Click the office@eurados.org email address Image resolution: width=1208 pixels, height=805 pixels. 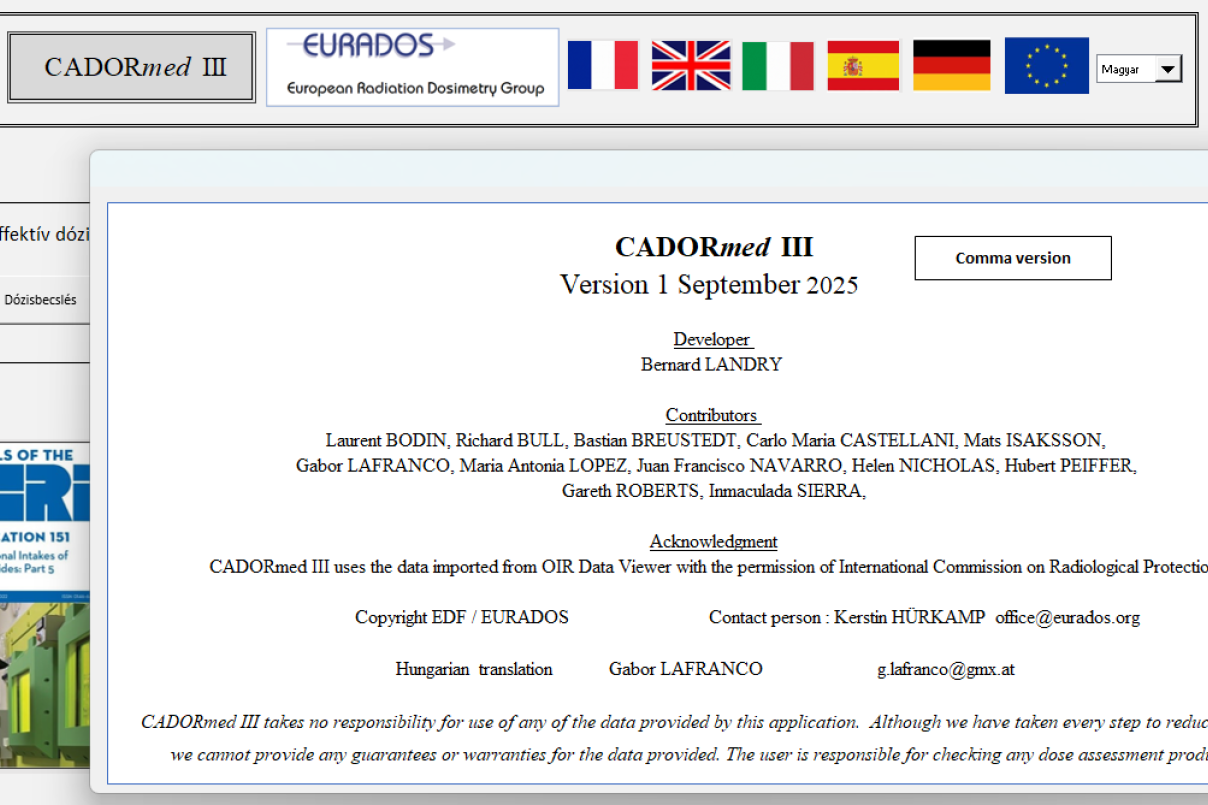tap(1067, 617)
